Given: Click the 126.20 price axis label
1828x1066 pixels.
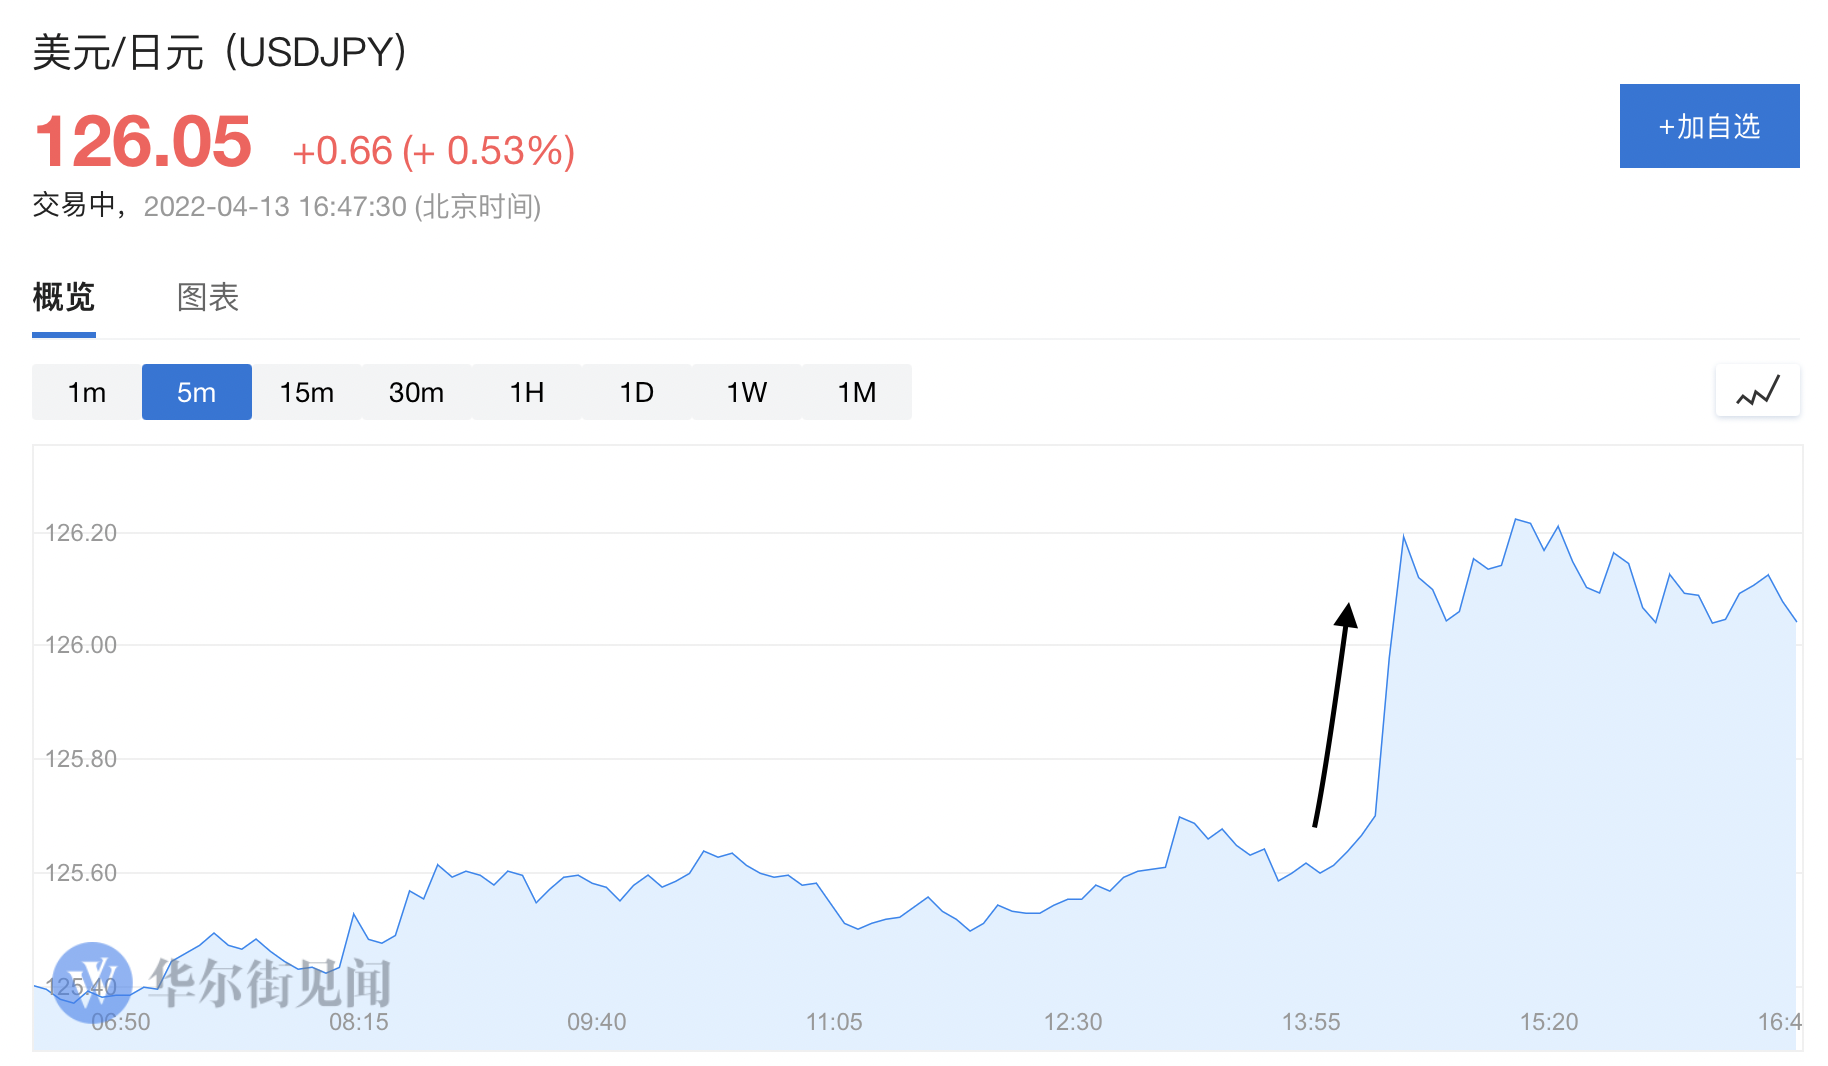Looking at the screenshot, I should coord(81,533).
